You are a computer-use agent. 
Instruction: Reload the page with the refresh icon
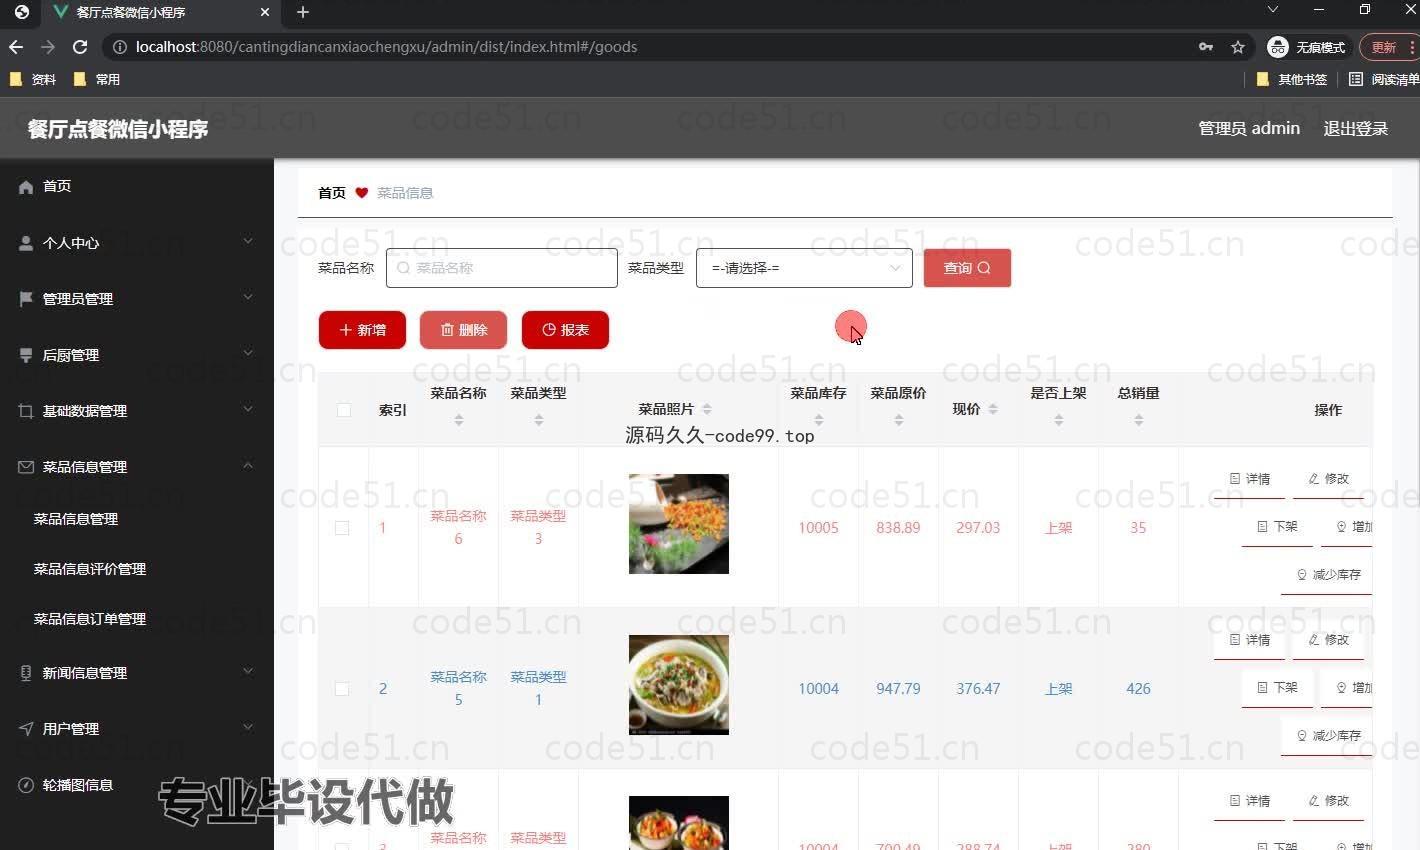[80, 47]
